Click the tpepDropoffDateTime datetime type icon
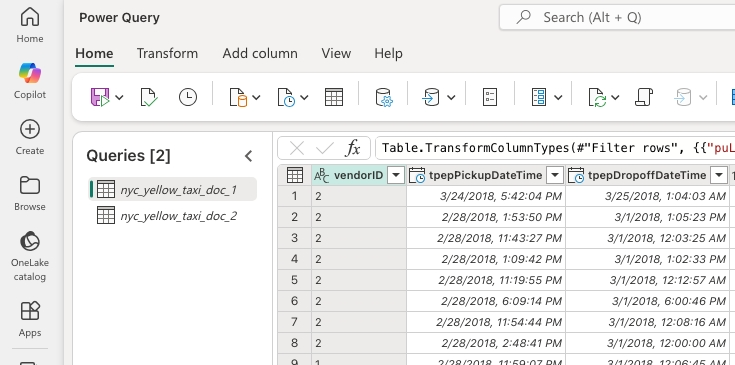 click(576, 175)
